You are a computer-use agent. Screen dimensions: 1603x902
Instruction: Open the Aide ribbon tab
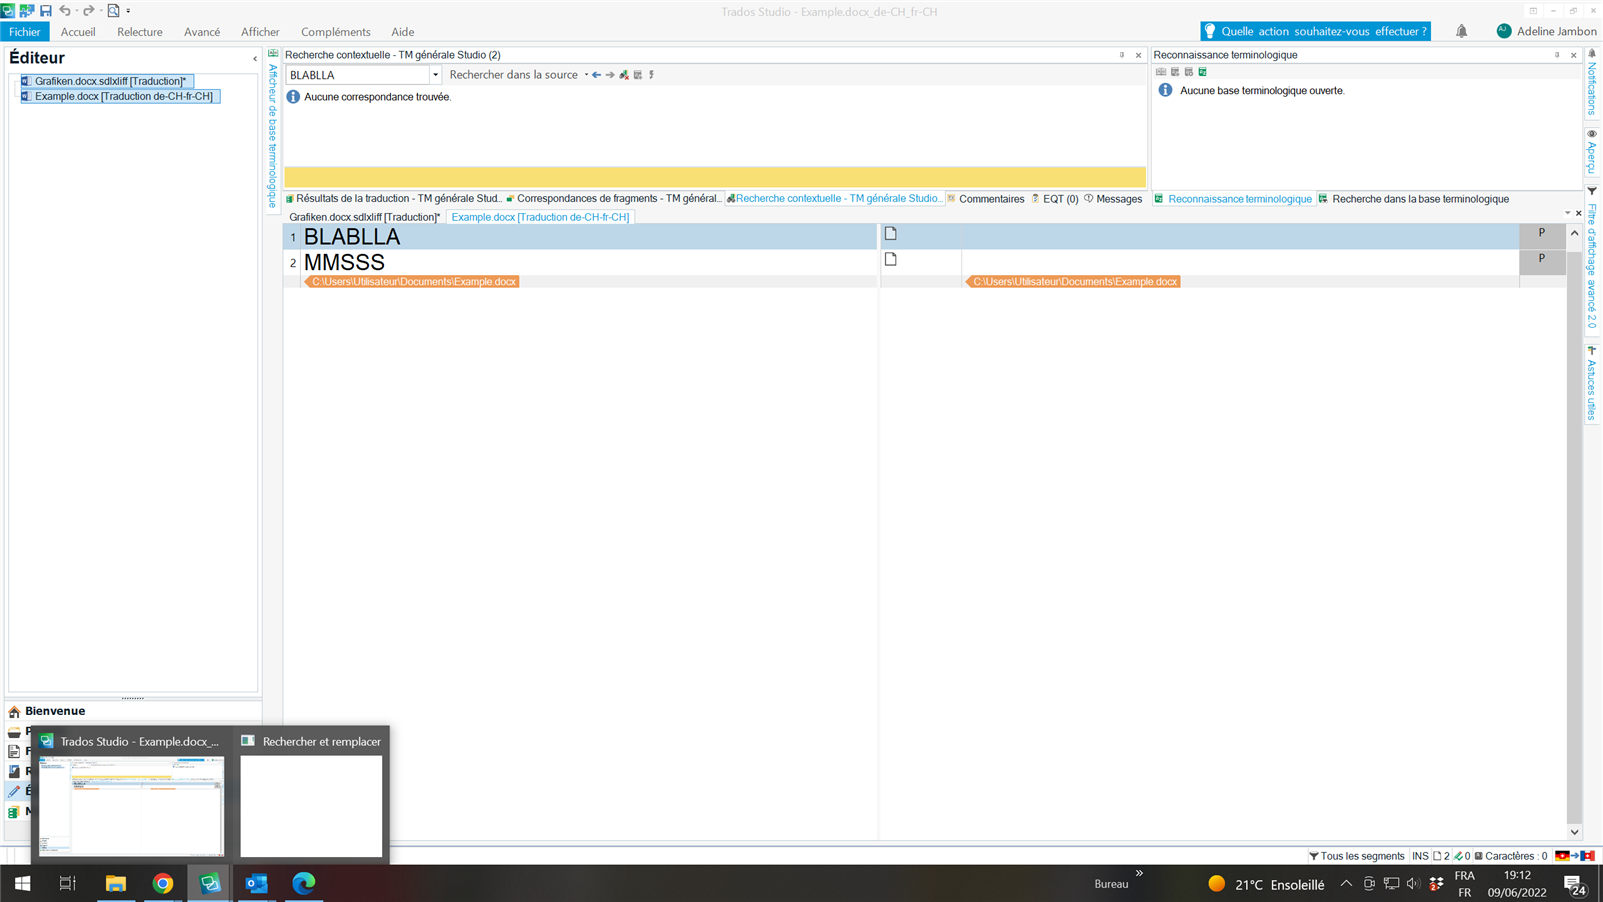[403, 32]
